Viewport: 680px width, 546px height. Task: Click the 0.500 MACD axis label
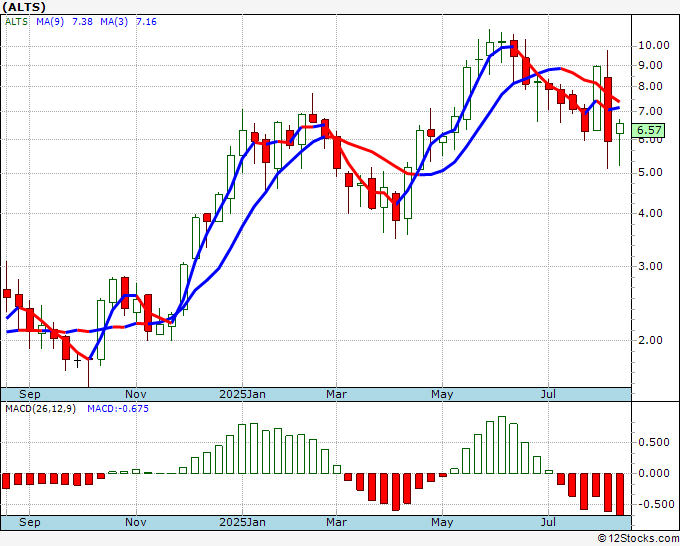coord(656,442)
